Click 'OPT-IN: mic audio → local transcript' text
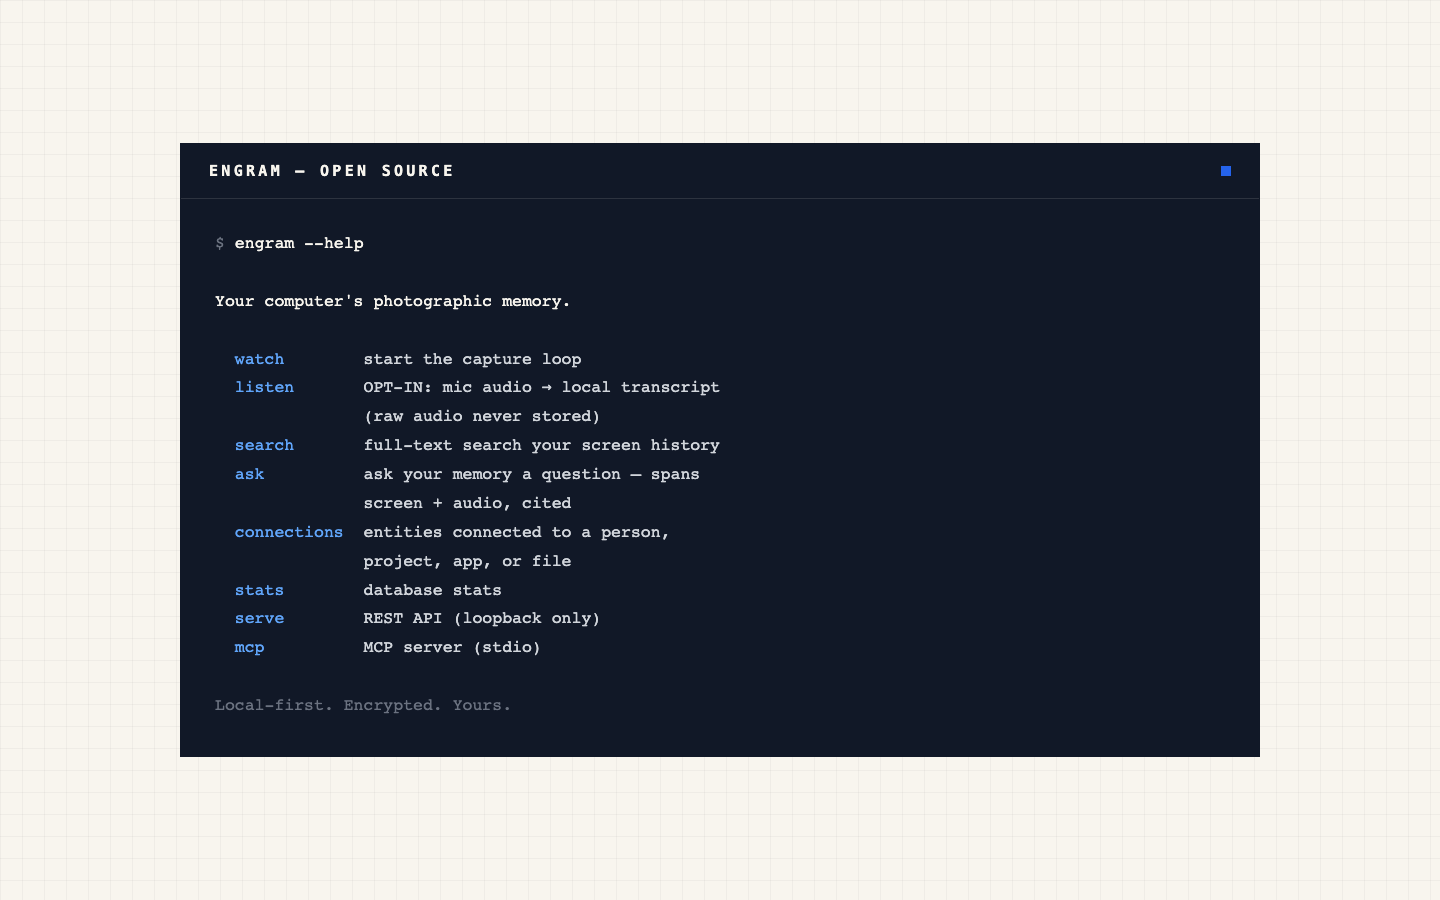This screenshot has width=1440, height=900. coord(541,387)
